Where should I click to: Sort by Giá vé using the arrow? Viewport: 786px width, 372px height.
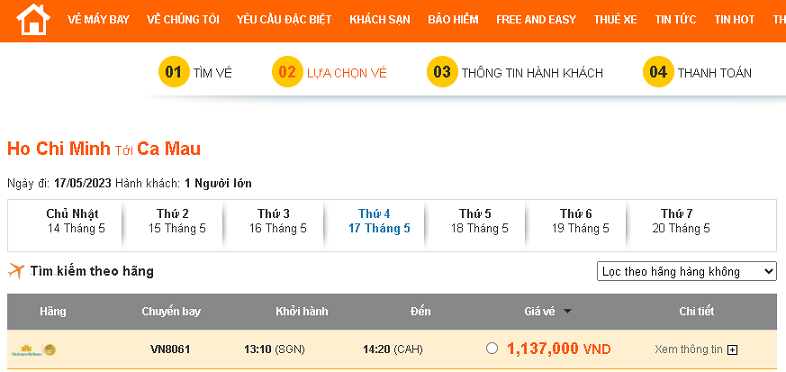(567, 312)
